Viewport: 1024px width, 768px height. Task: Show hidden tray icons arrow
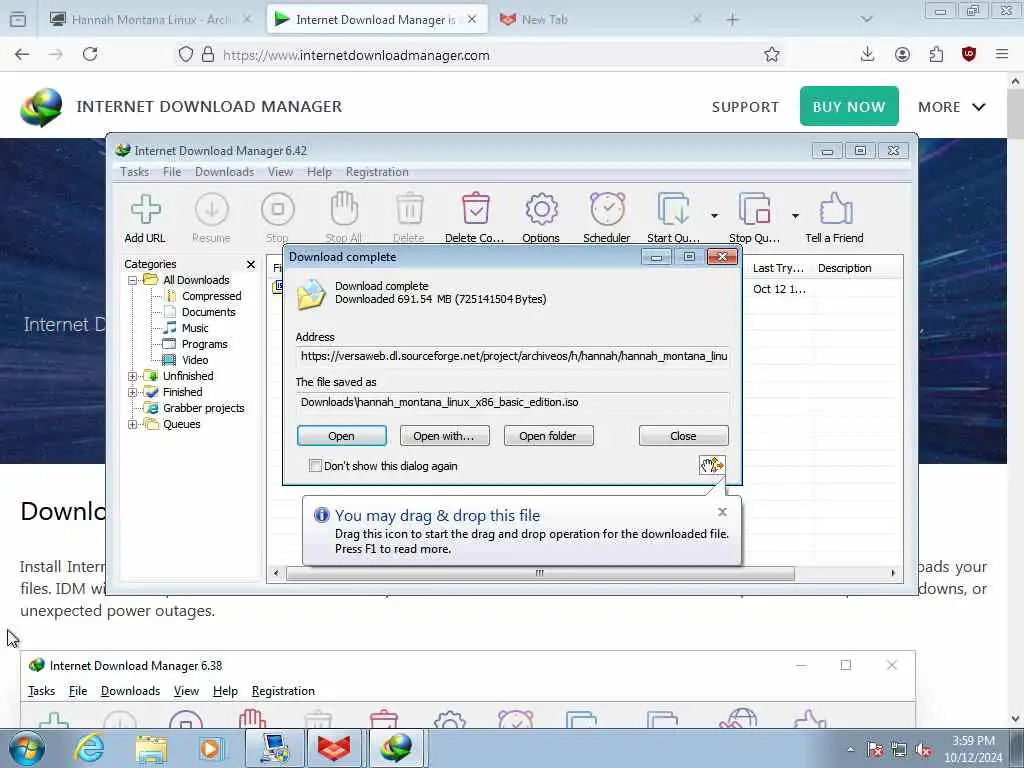850,750
